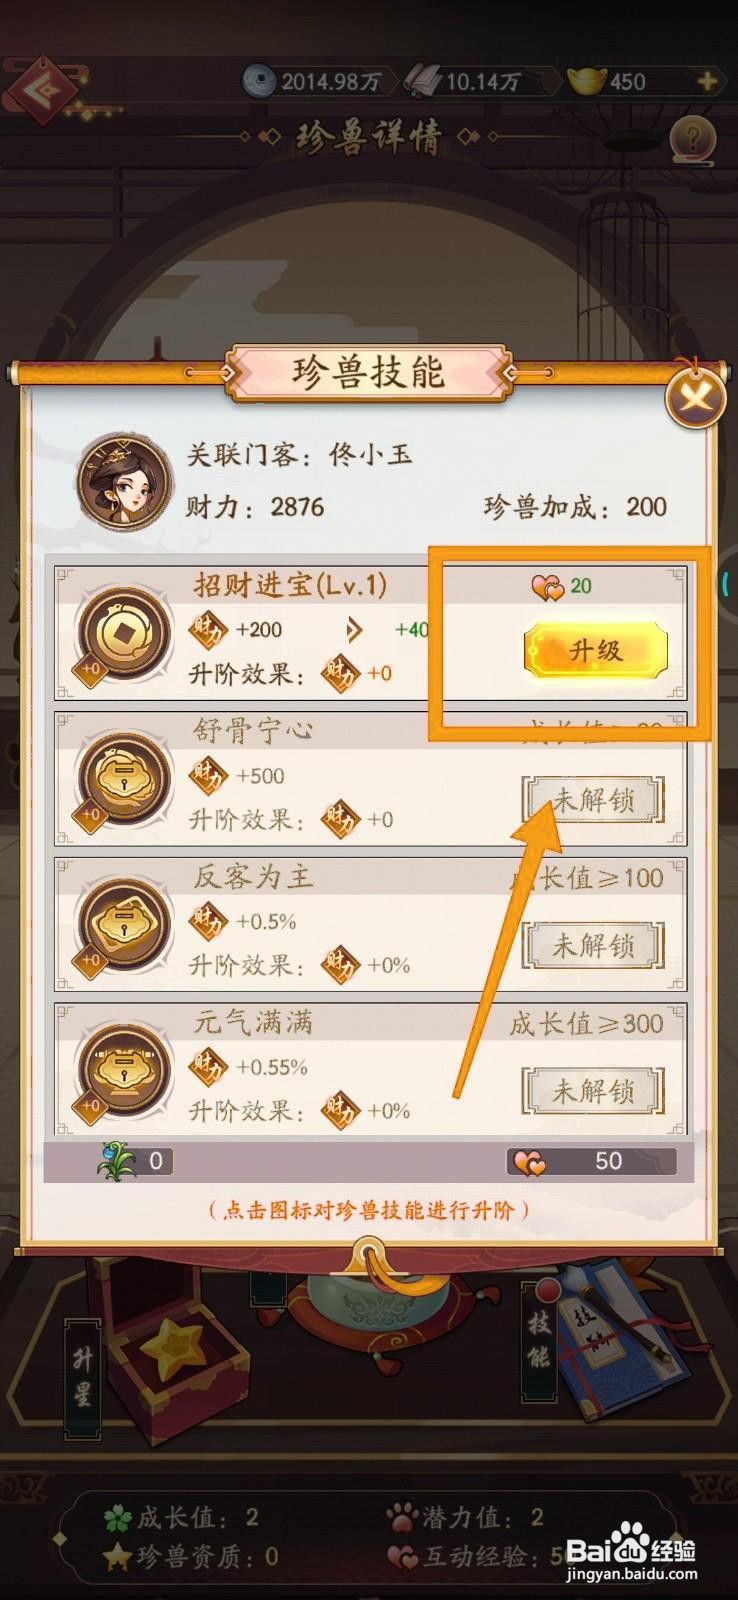Close the 珍兽技能 skill panel
Viewport: 738px width, 1600px height.
tap(695, 399)
